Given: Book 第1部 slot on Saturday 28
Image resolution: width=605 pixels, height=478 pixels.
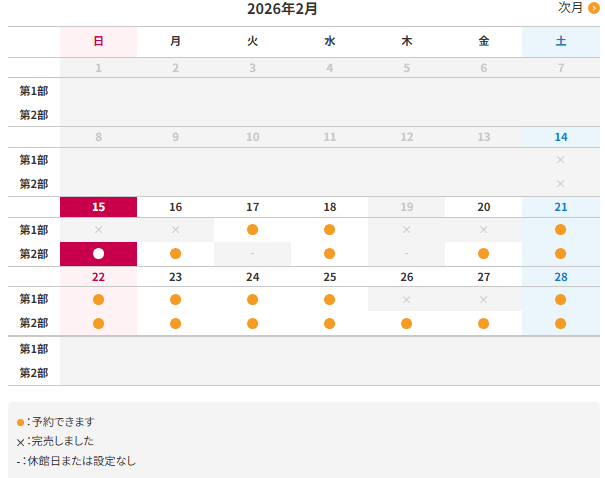Looking at the screenshot, I should (x=560, y=299).
